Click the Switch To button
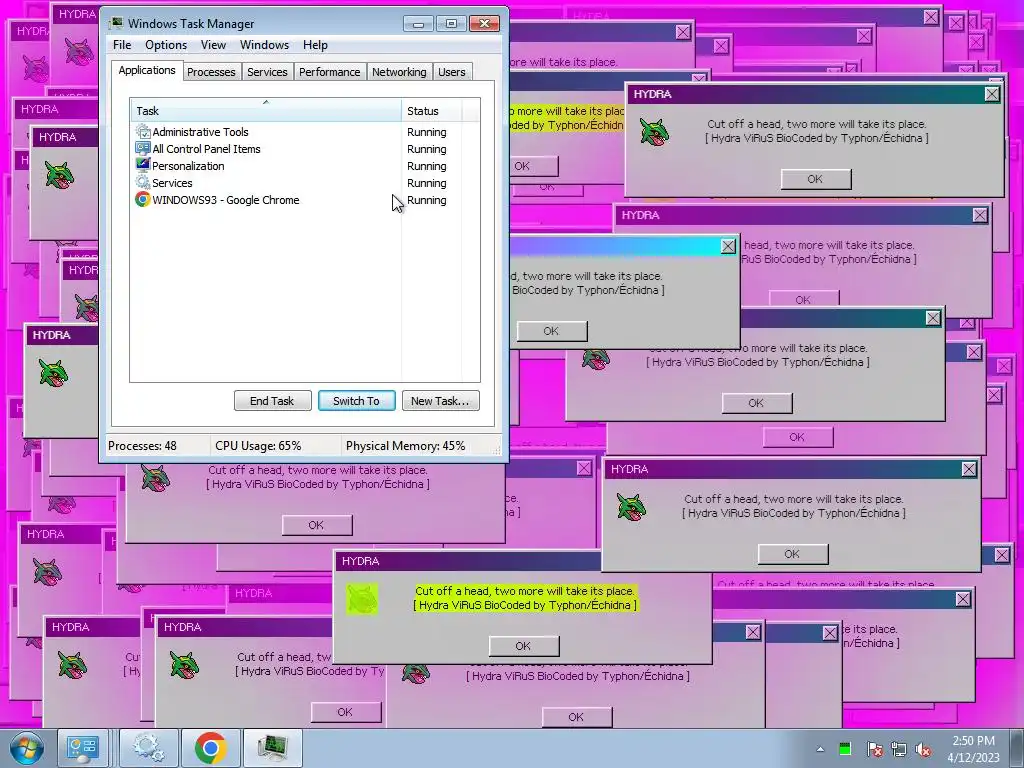This screenshot has width=1024, height=768. pyautogui.click(x=357, y=401)
